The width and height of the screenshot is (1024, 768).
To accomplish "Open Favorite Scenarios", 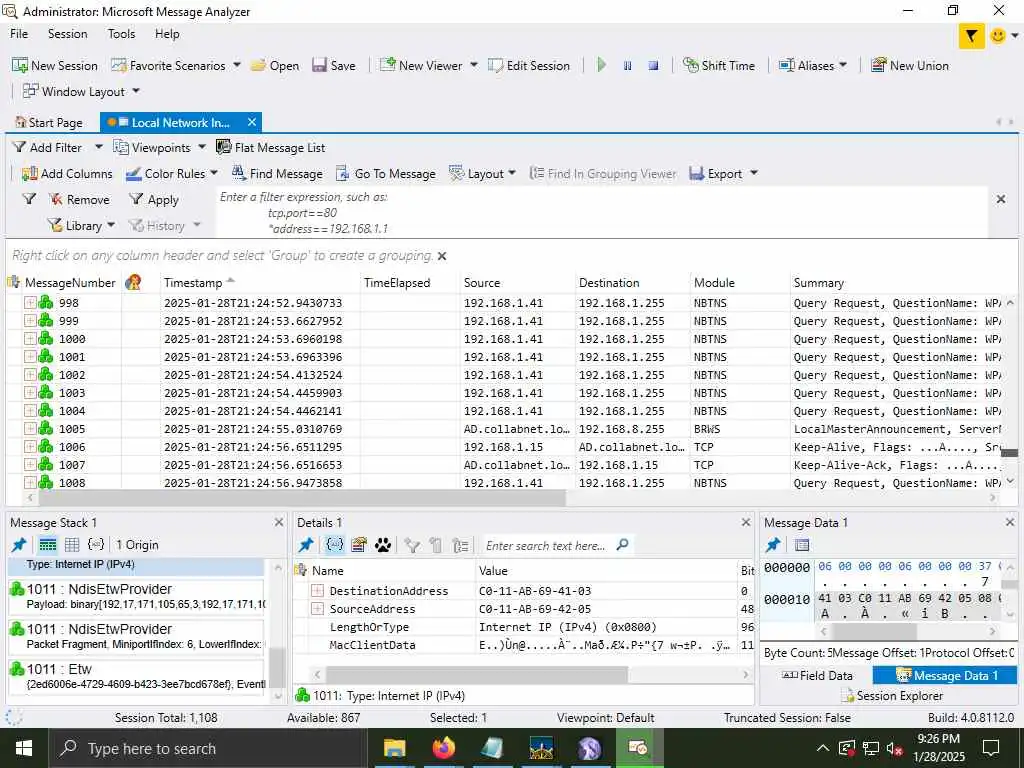I will coord(169,65).
